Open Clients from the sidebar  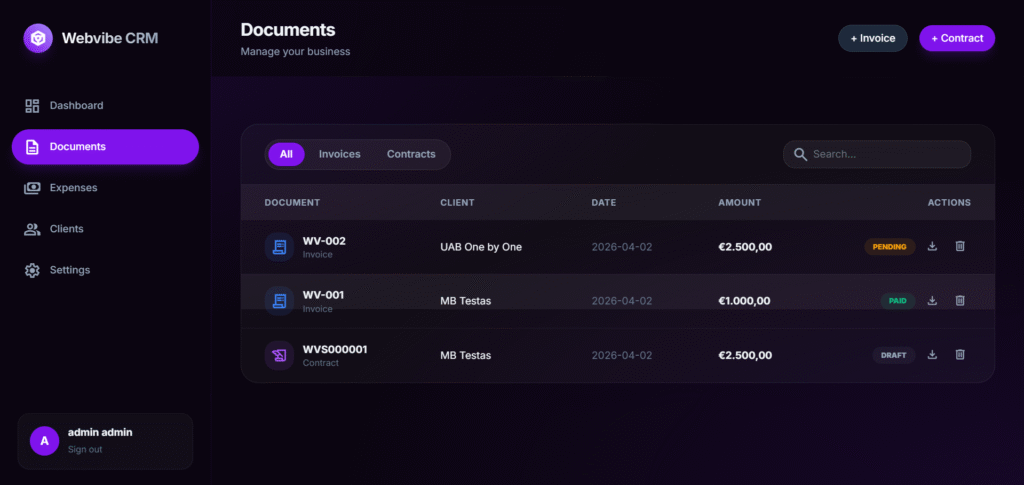pyautogui.click(x=66, y=229)
